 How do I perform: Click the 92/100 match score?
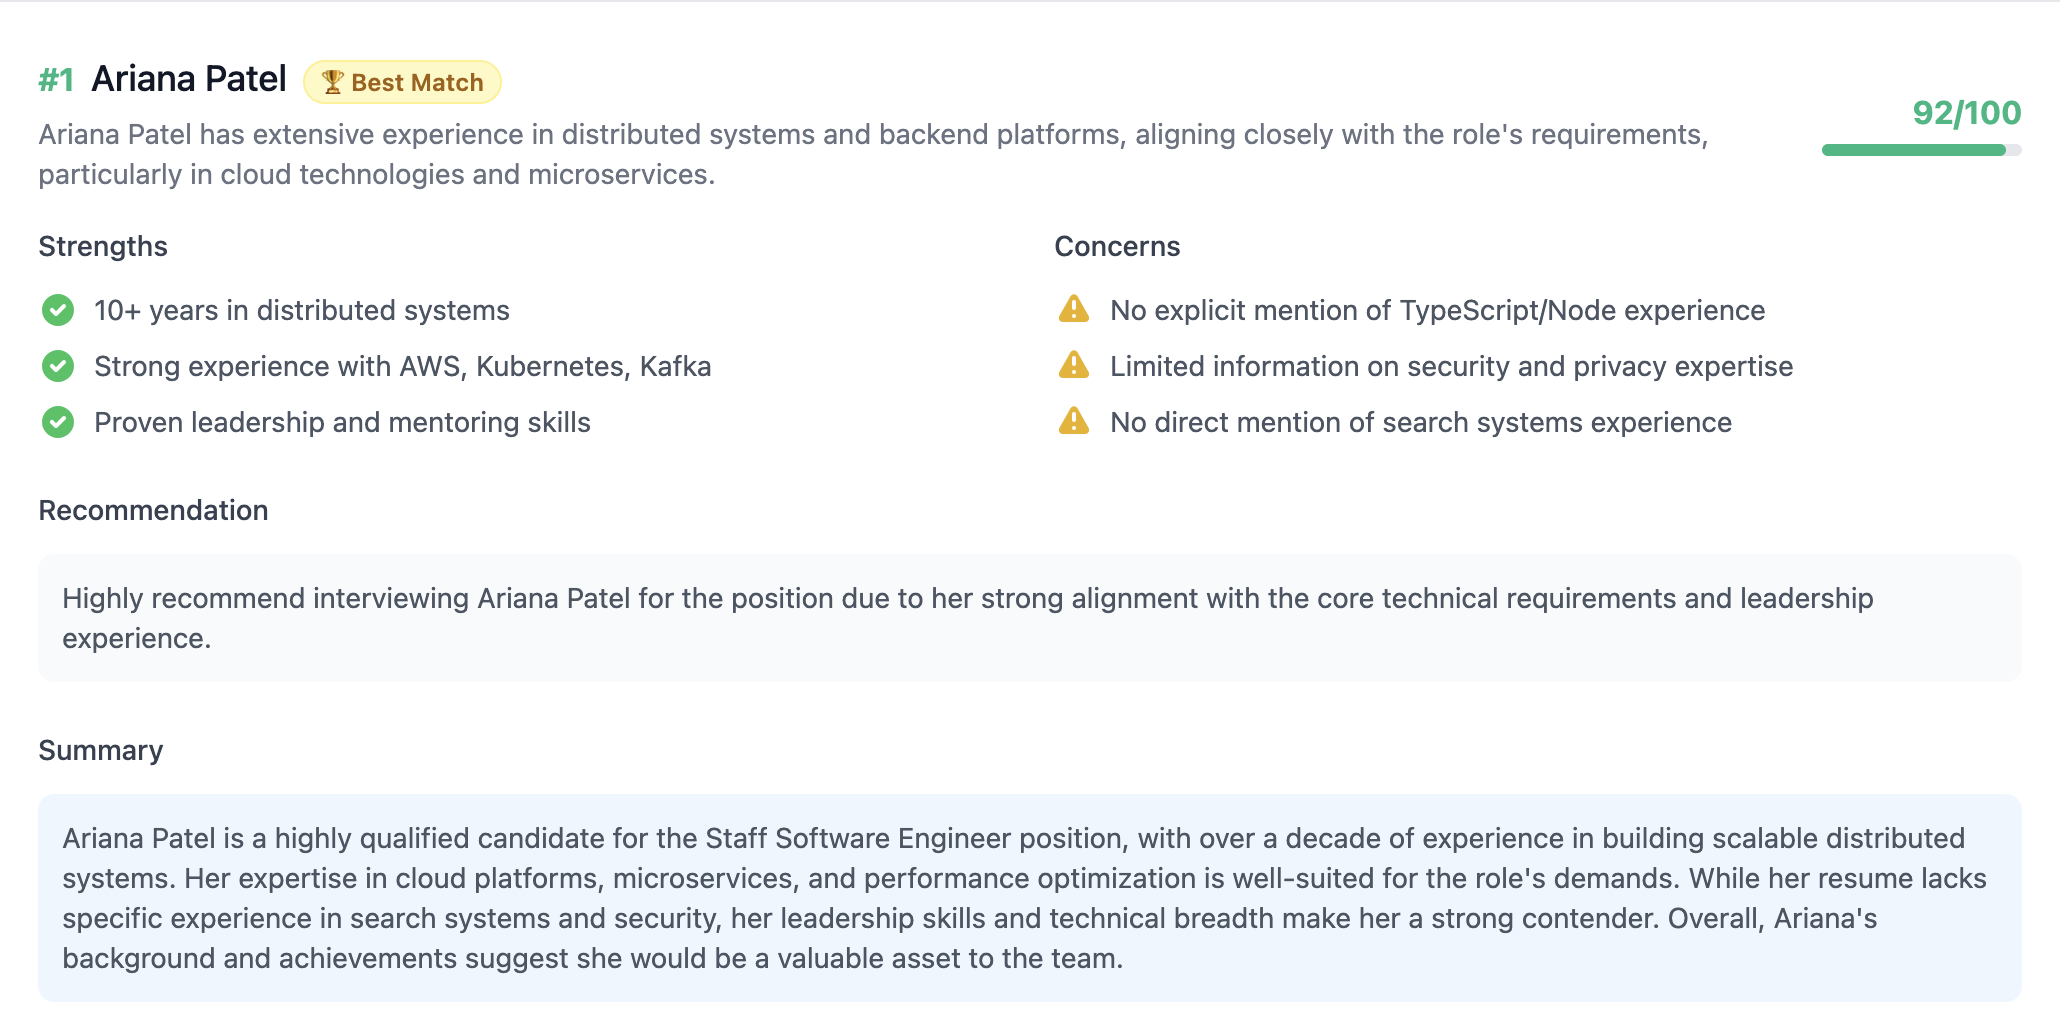pyautogui.click(x=1966, y=113)
